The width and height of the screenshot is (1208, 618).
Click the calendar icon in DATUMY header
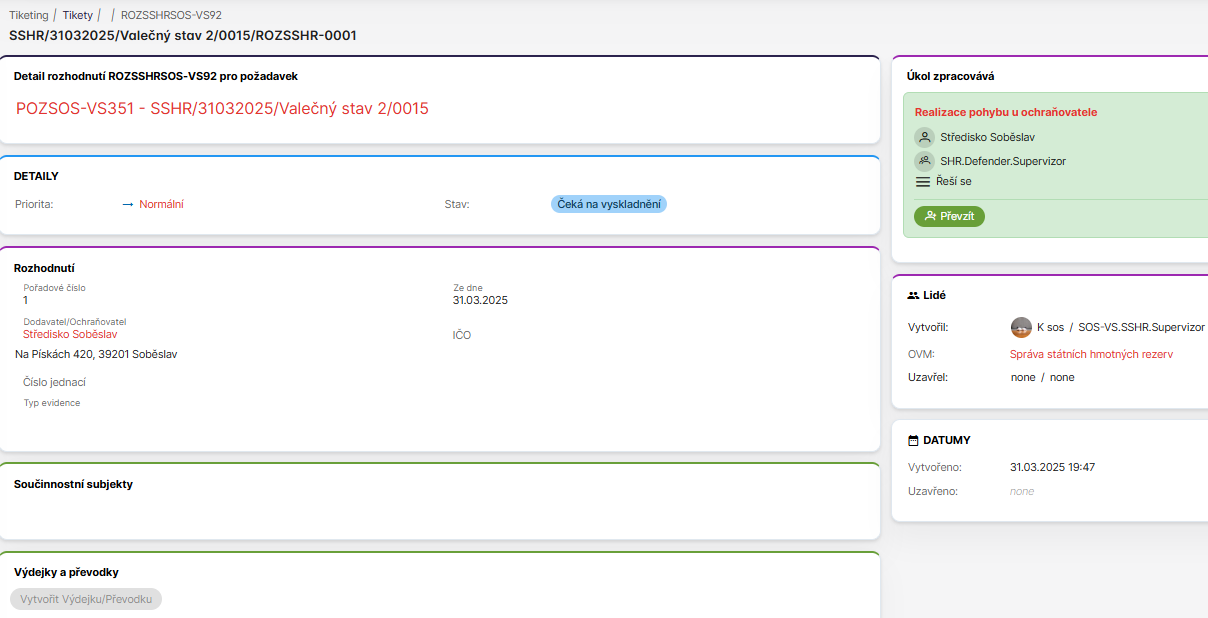coord(913,440)
